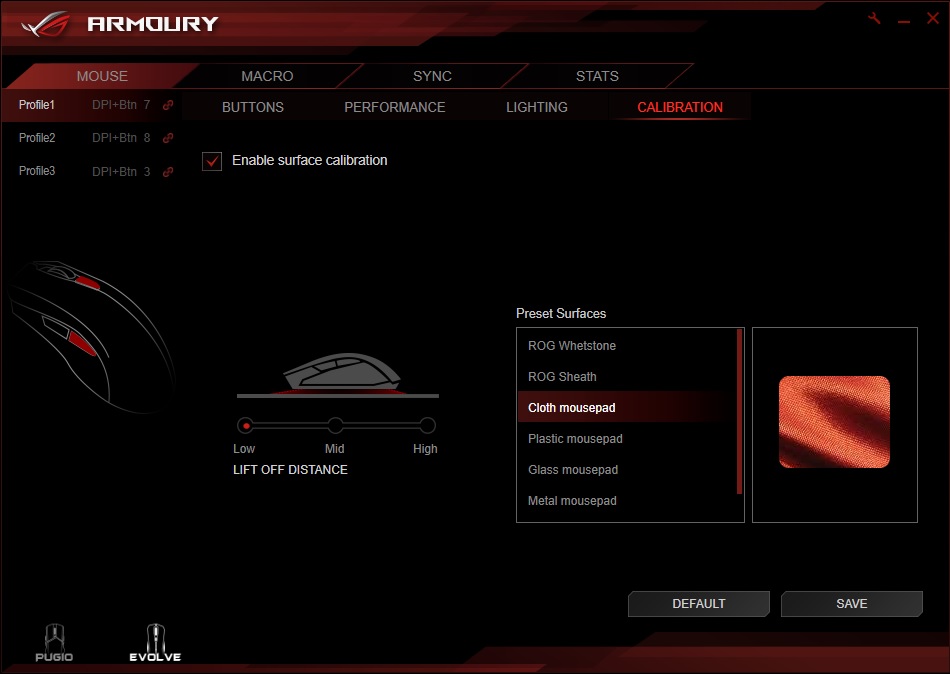Click the link icon beside Profile3
The height and width of the screenshot is (674, 950).
[x=168, y=172]
